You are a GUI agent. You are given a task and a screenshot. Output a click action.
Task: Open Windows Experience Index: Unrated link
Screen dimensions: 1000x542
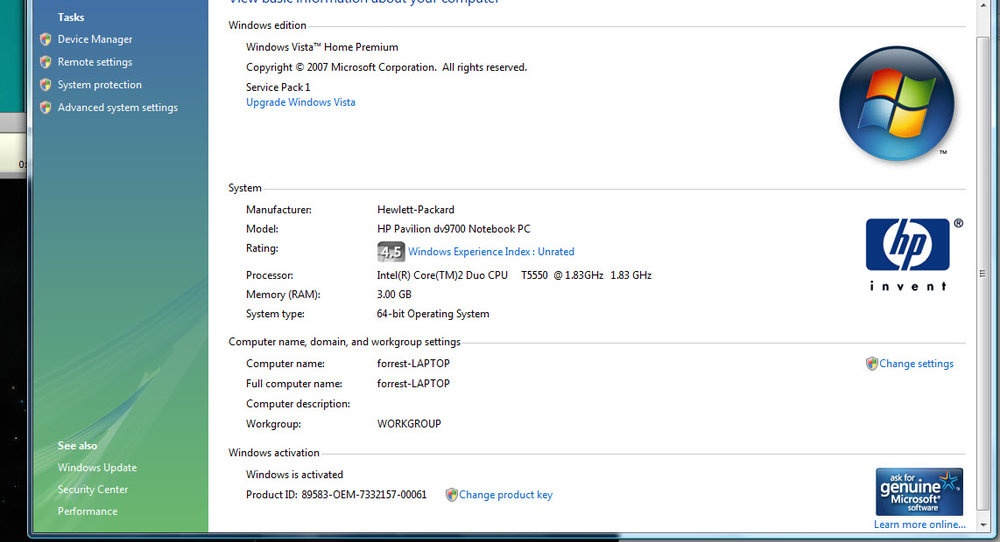491,252
